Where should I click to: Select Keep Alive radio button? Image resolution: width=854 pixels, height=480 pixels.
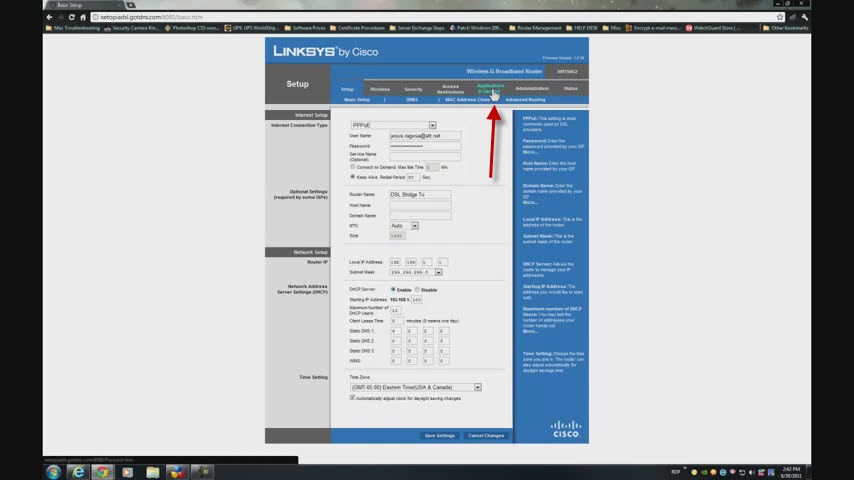point(352,177)
